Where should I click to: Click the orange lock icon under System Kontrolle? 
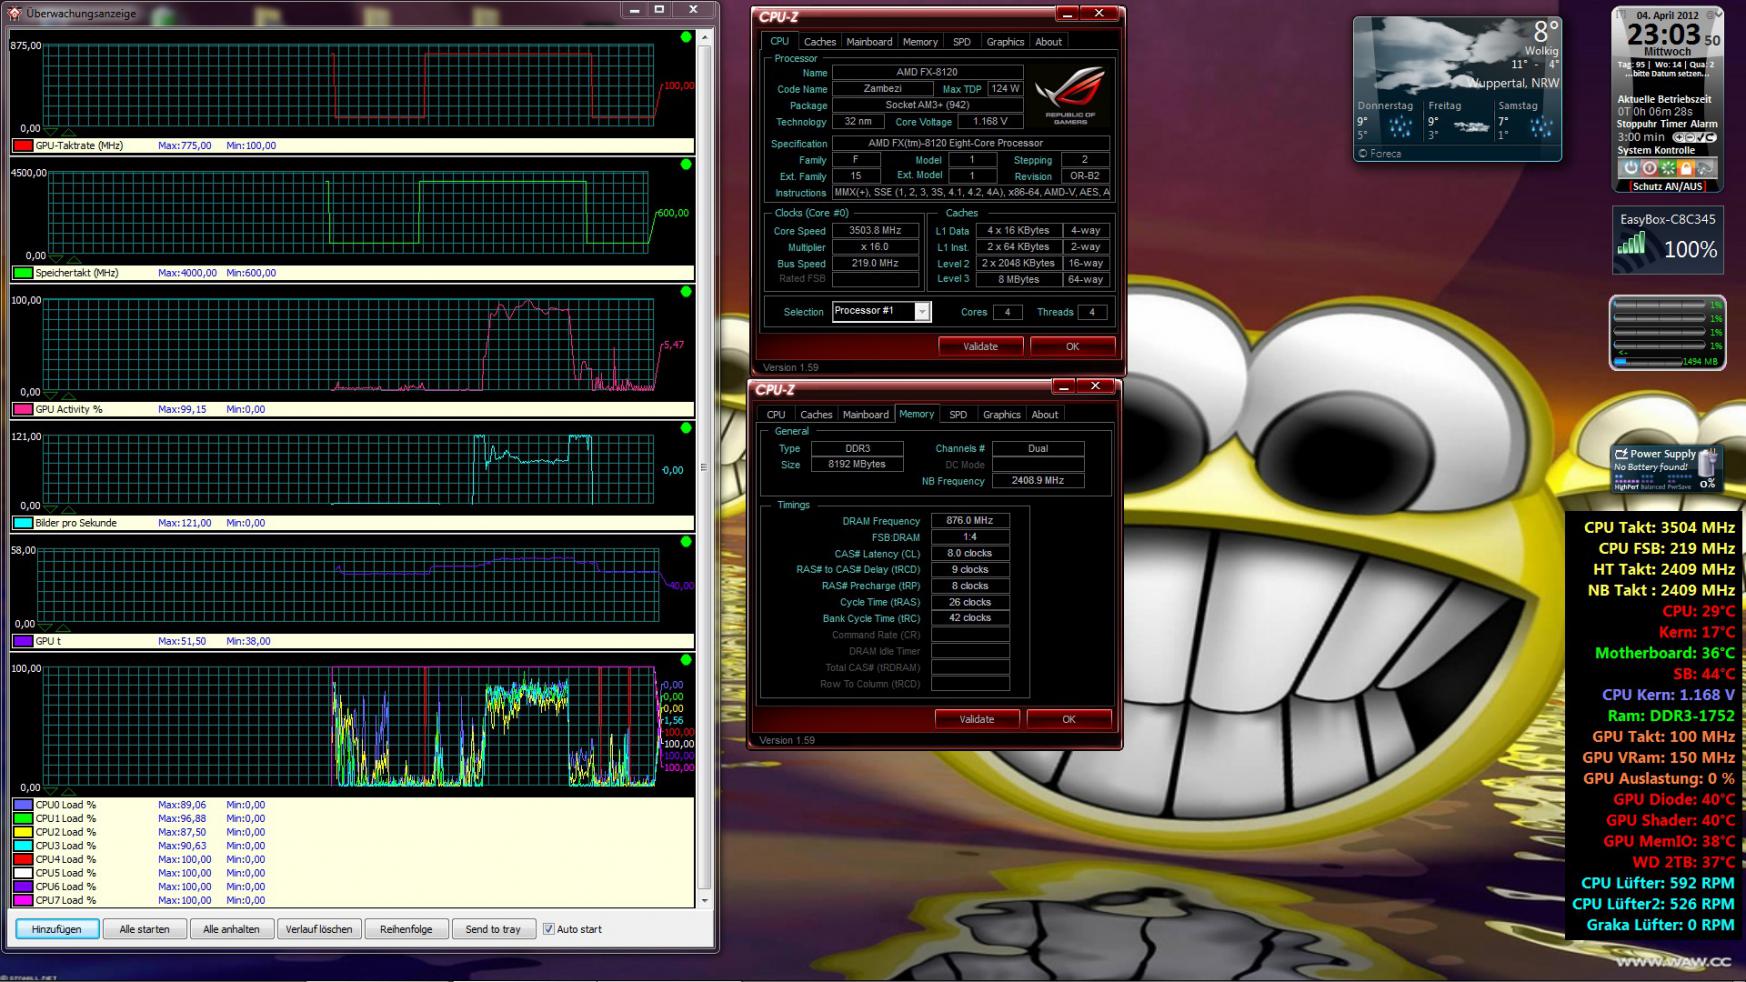1686,168
